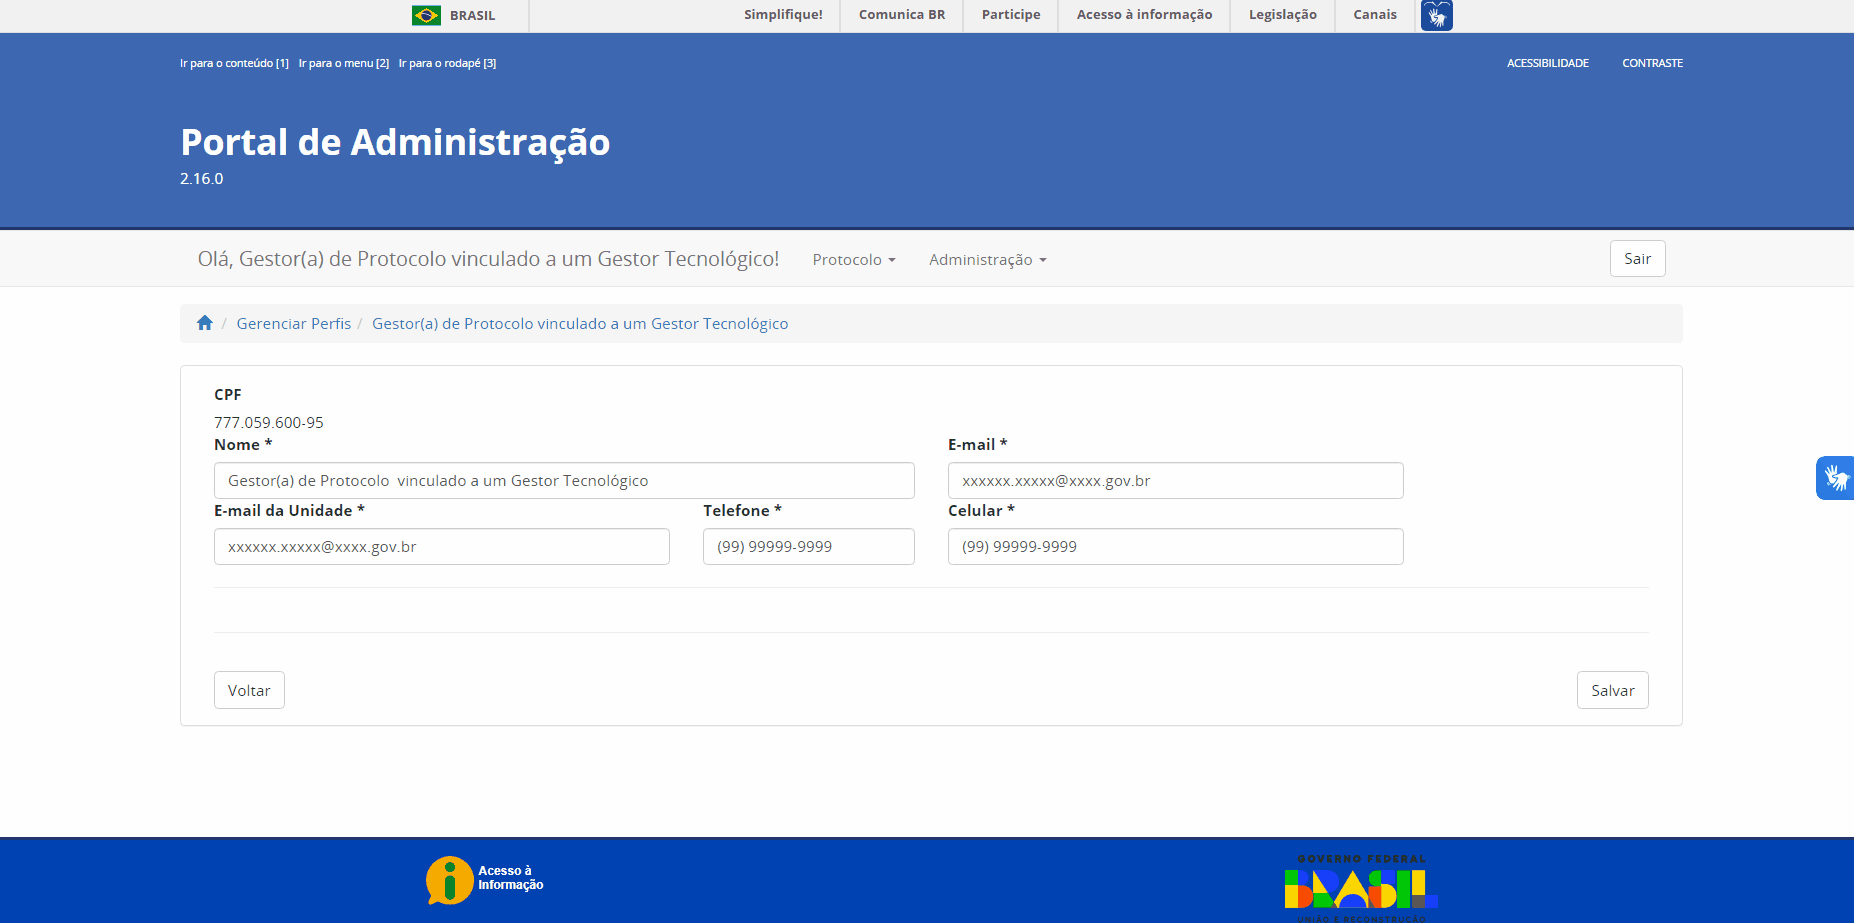
Task: Click the Sair button
Action: pos(1637,259)
